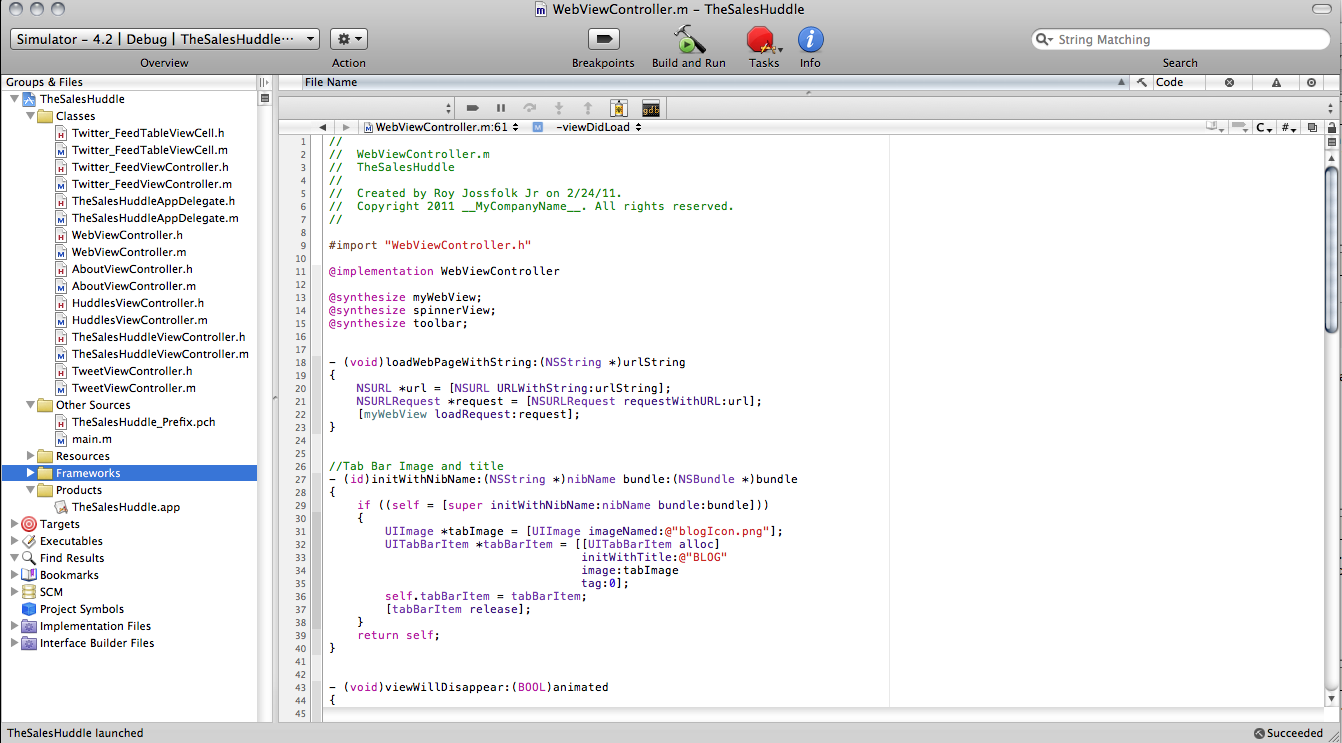
Task: Click the errors column header icon
Action: (1229, 82)
